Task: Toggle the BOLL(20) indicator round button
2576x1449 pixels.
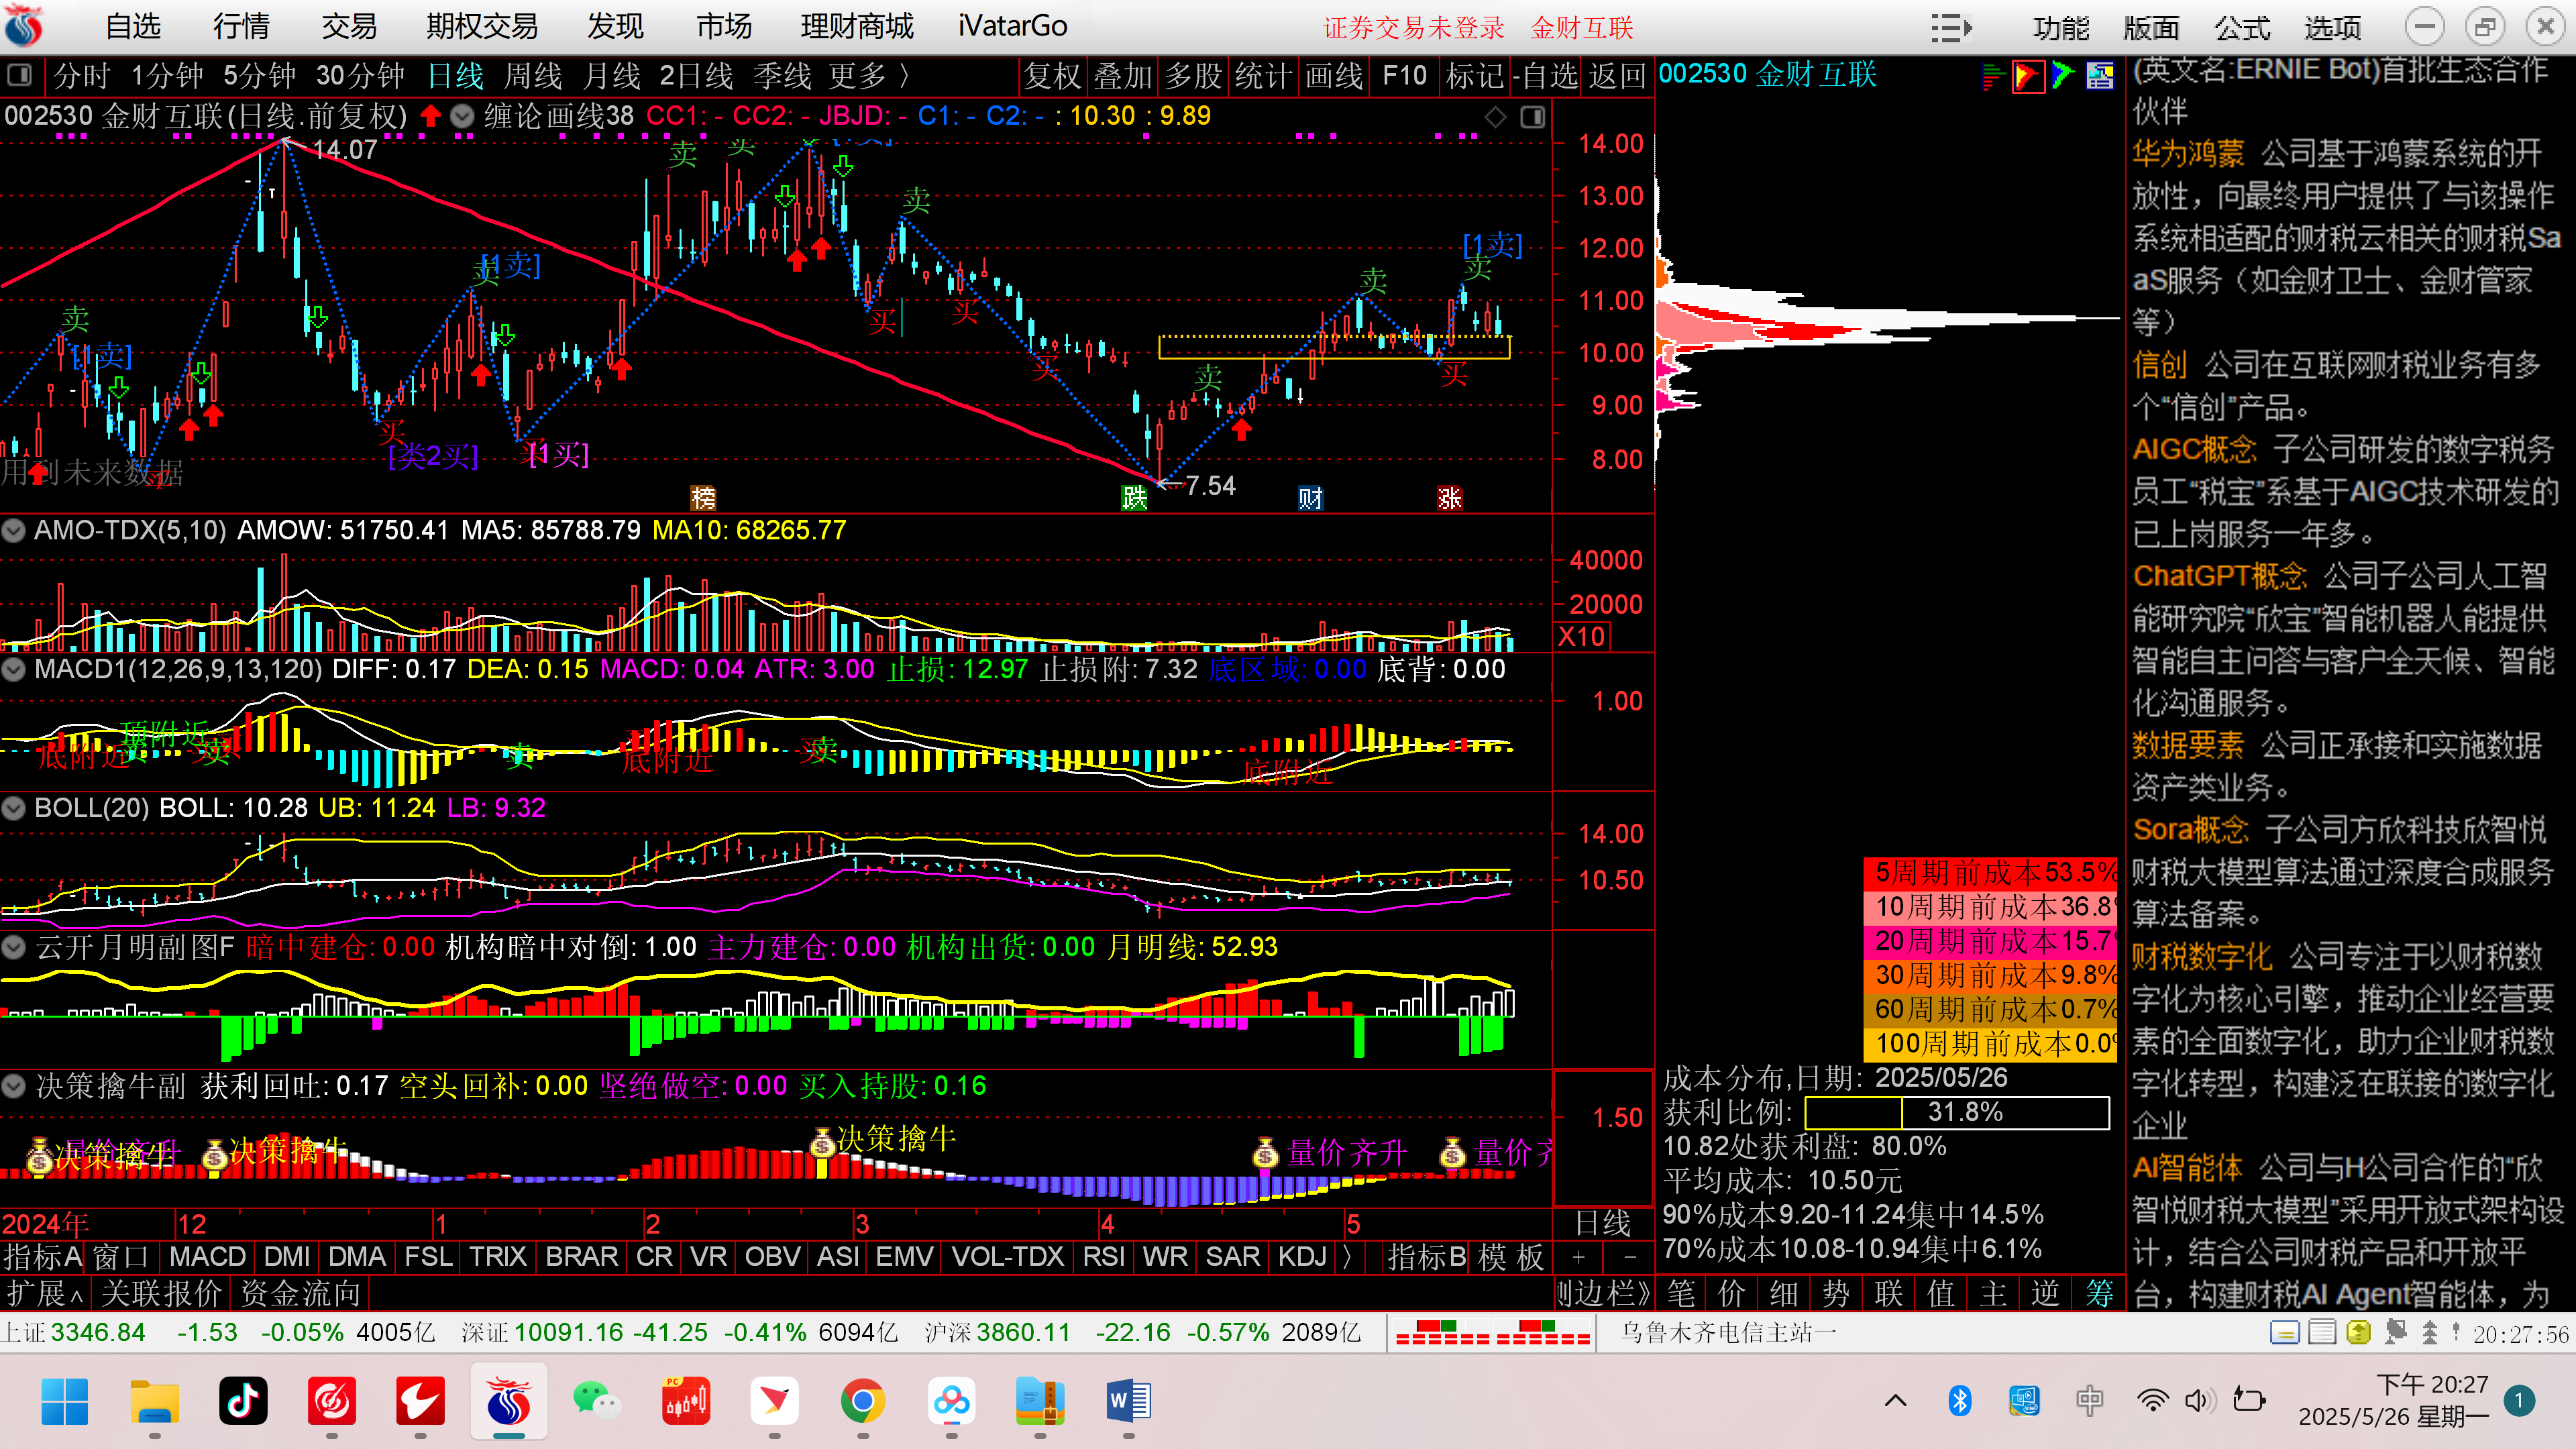Action: (14, 808)
